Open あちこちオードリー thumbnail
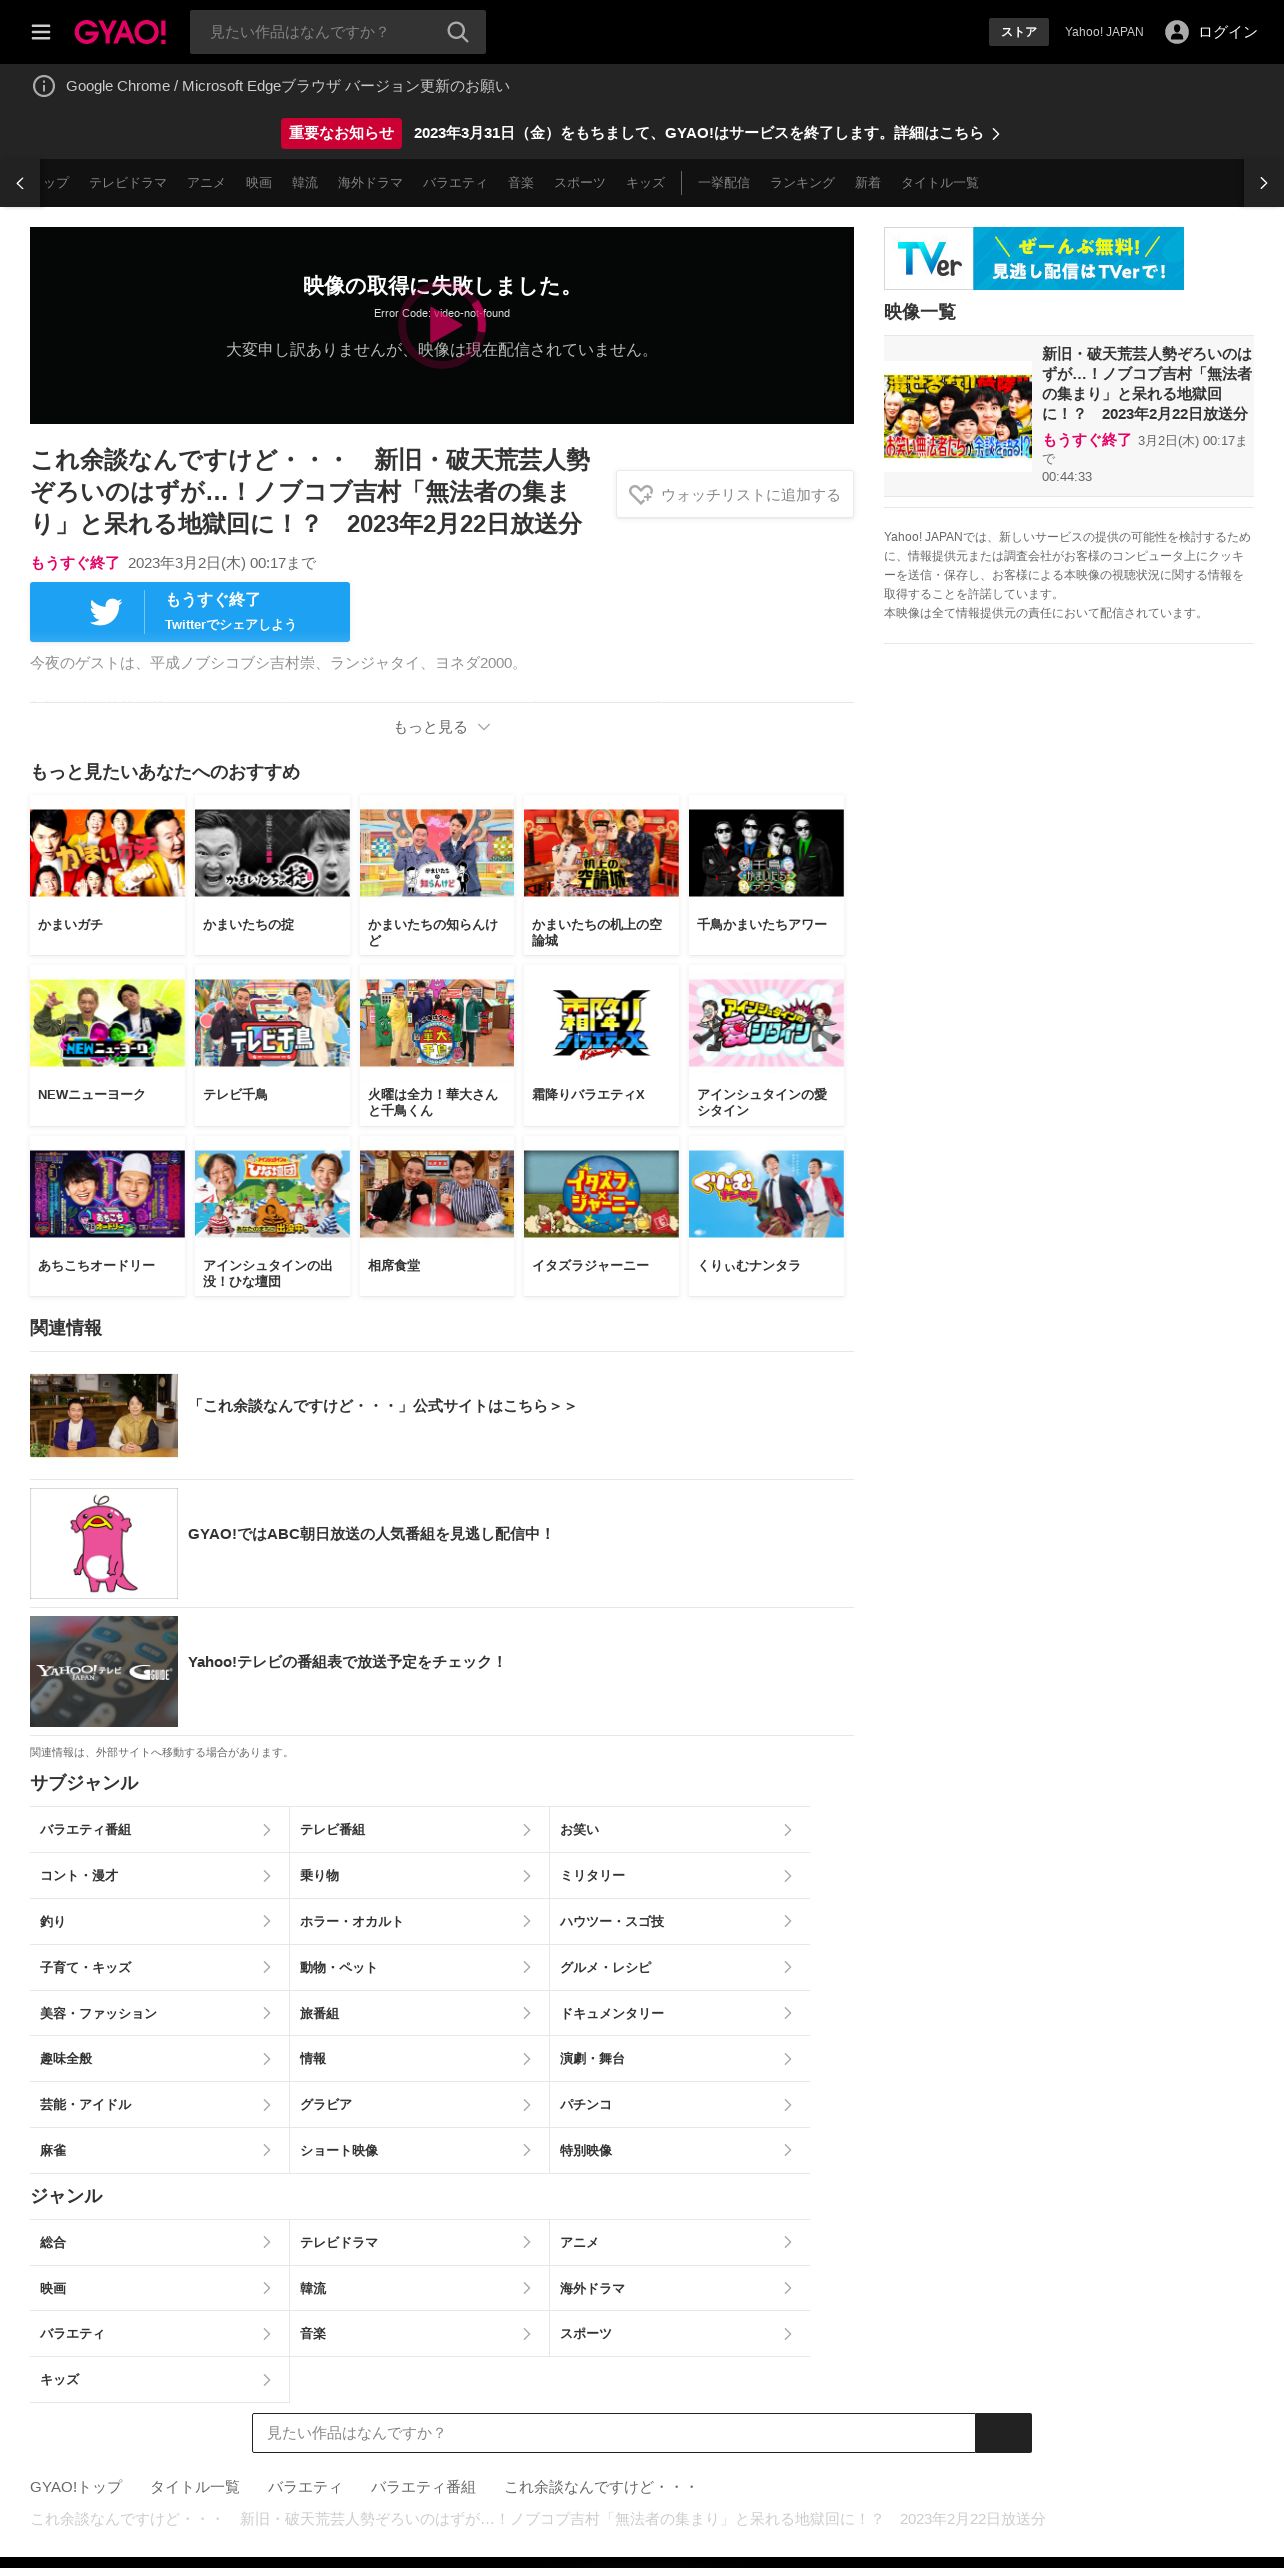The width and height of the screenshot is (1284, 2568). click(x=108, y=1194)
